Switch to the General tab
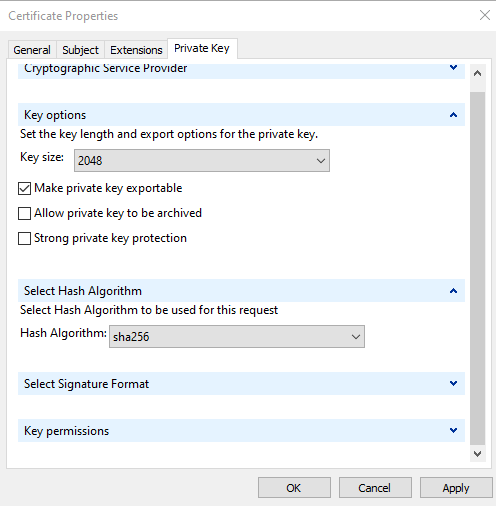This screenshot has width=496, height=506. pyautogui.click(x=32, y=50)
